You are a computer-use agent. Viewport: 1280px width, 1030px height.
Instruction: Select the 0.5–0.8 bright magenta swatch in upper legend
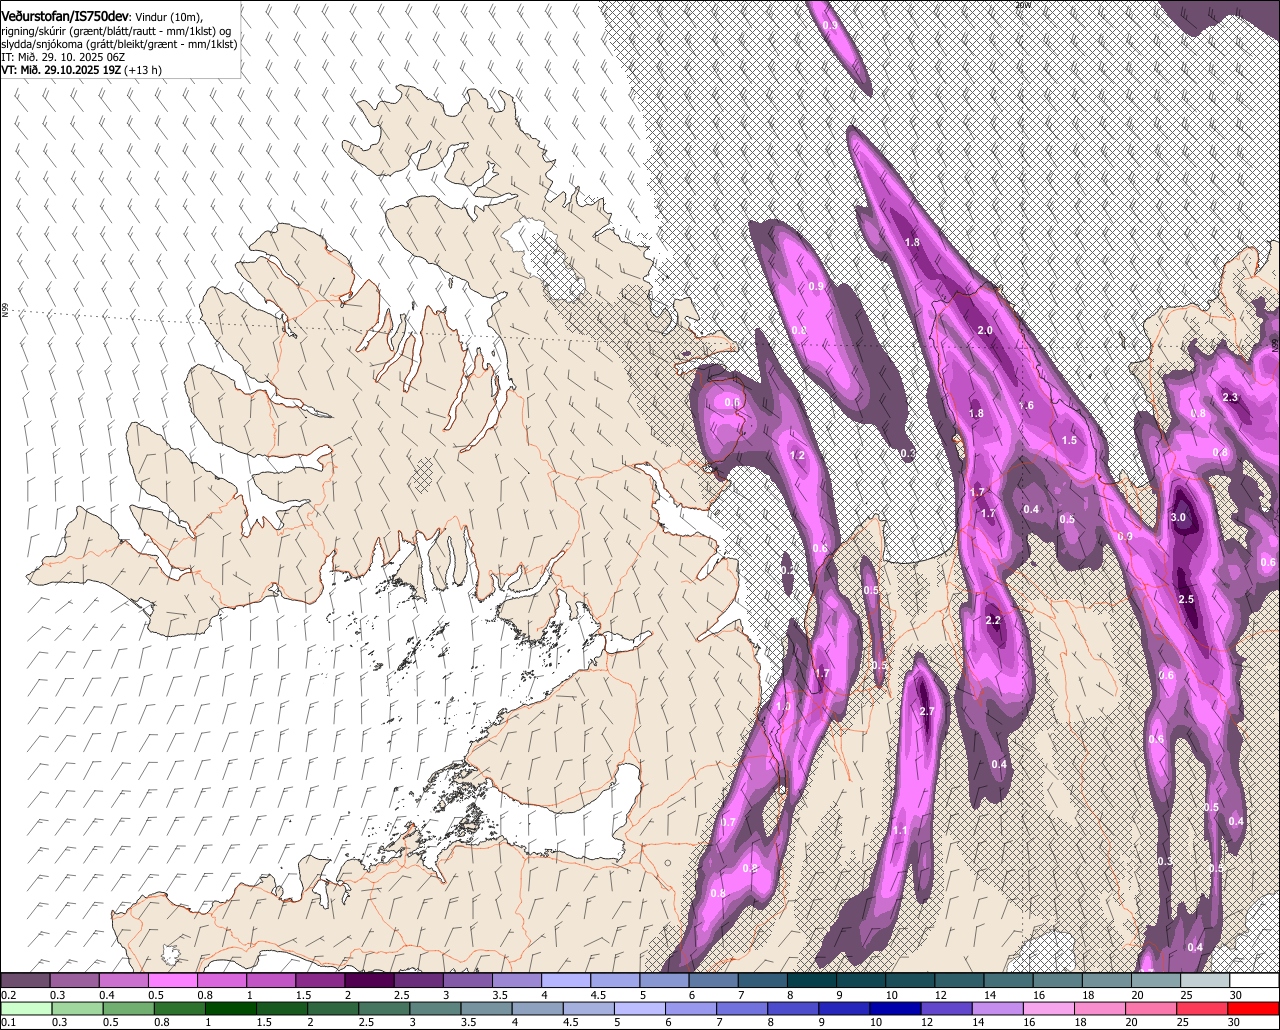pyautogui.click(x=173, y=980)
